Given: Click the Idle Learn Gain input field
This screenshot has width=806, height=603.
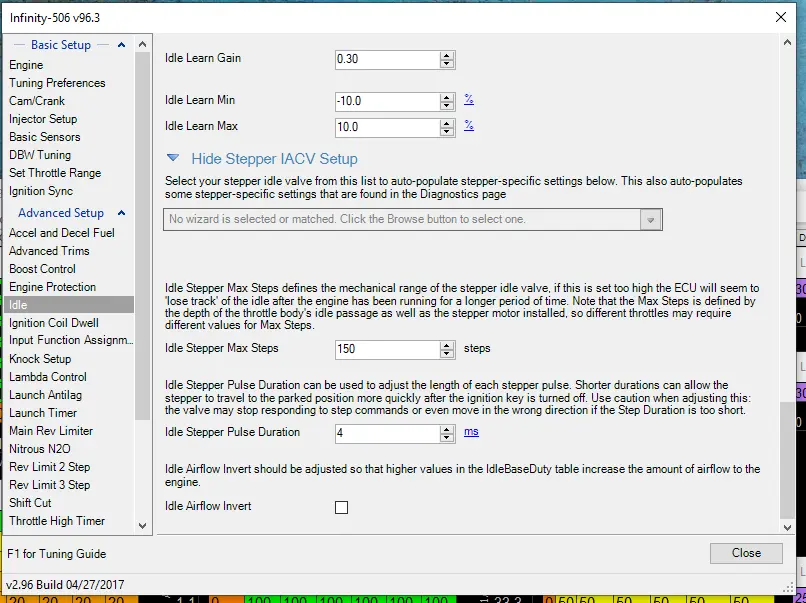Looking at the screenshot, I should (x=388, y=60).
